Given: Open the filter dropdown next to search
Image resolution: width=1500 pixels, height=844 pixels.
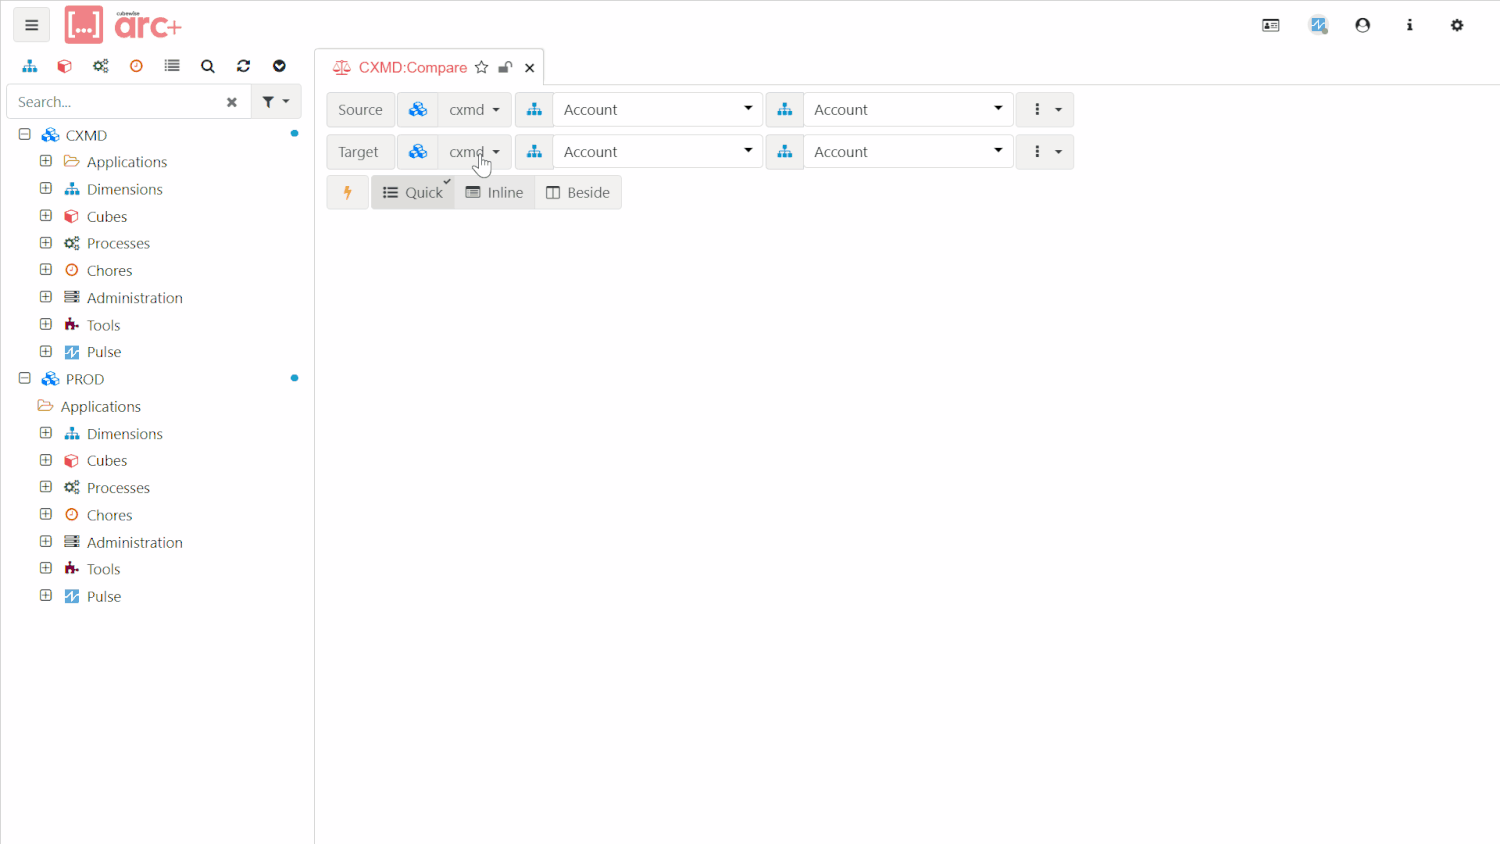Looking at the screenshot, I should (x=275, y=102).
